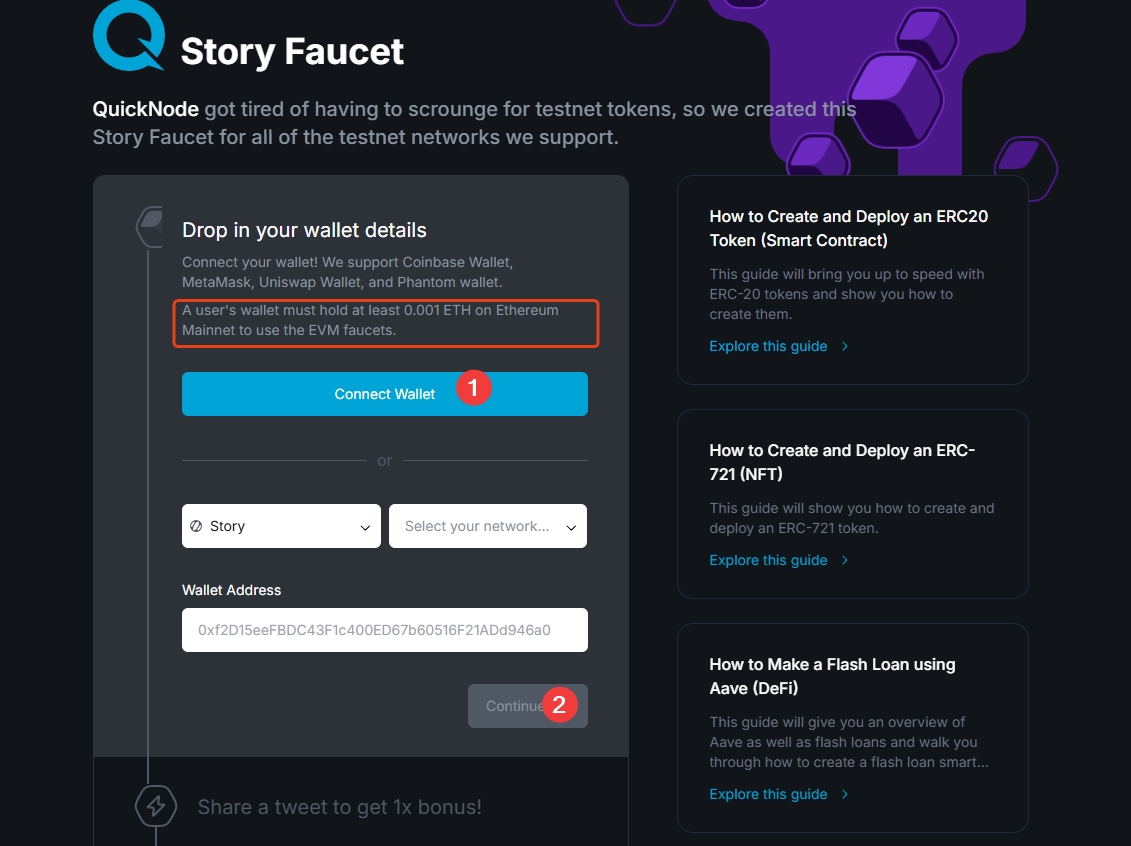The height and width of the screenshot is (846, 1131).
Task: Click arrow icon beside ERC20 guide link
Action: (845, 346)
